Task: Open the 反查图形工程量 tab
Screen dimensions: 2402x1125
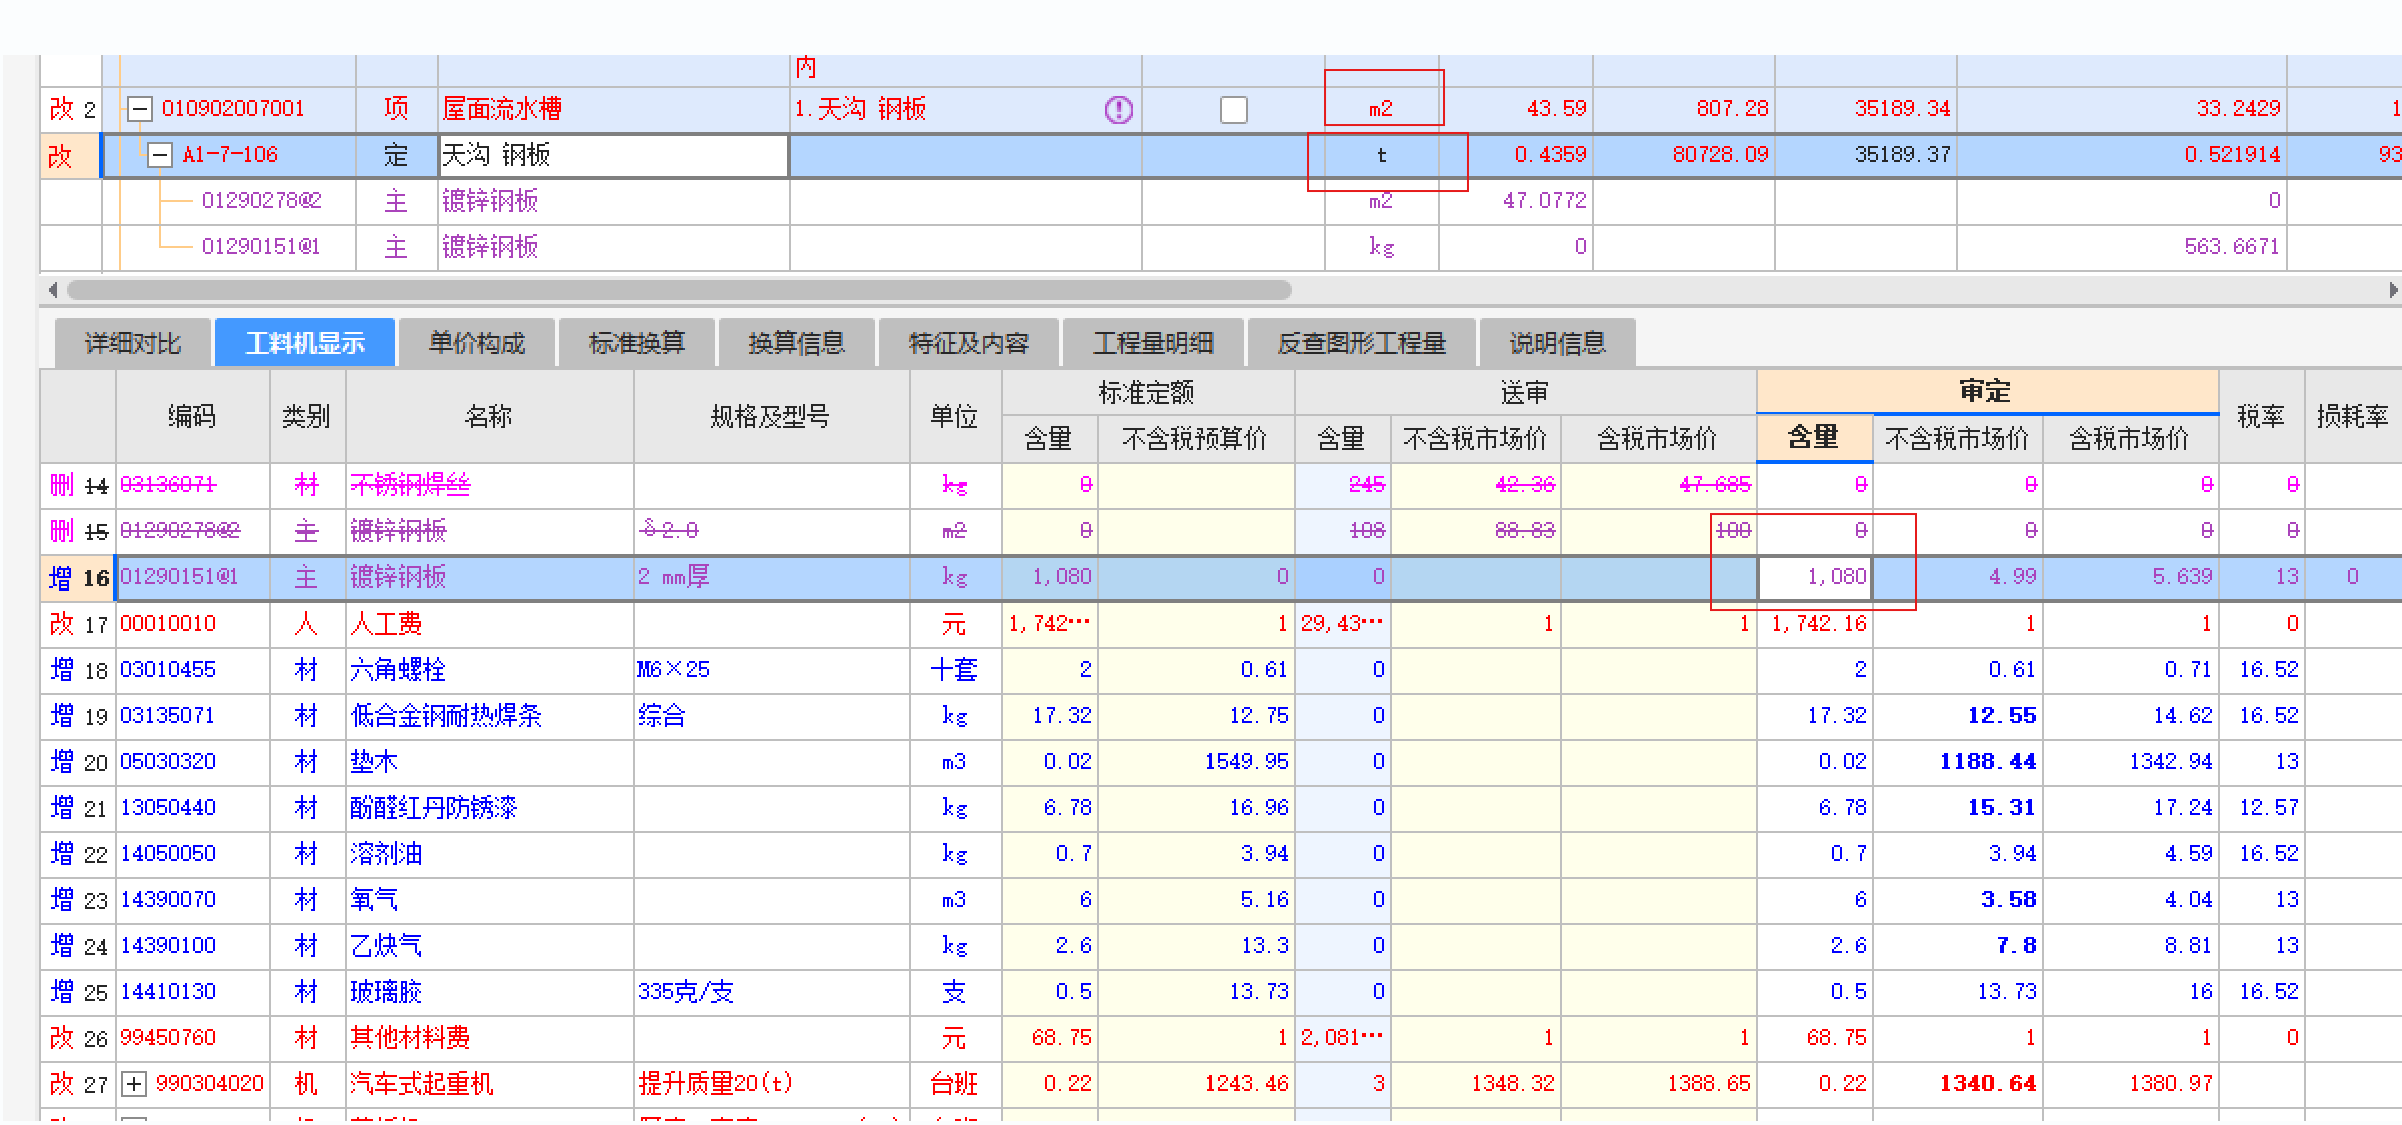Action: click(x=1361, y=343)
